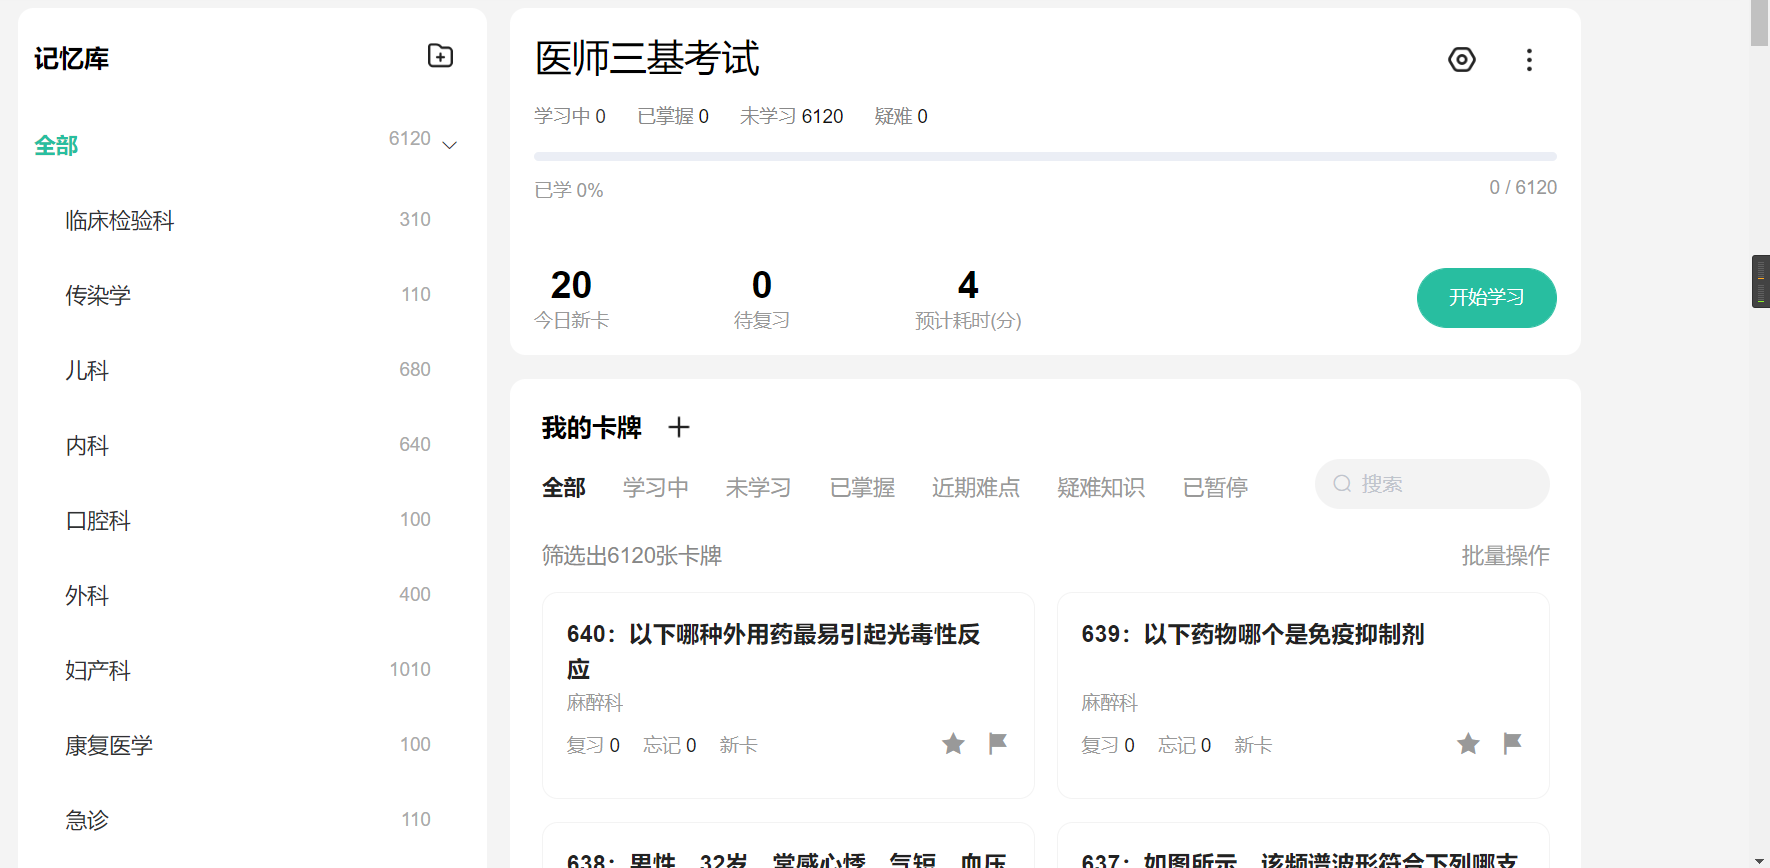Image resolution: width=1770 pixels, height=868 pixels.
Task: Click the 未学习 6120 header stat
Action: click(x=791, y=116)
